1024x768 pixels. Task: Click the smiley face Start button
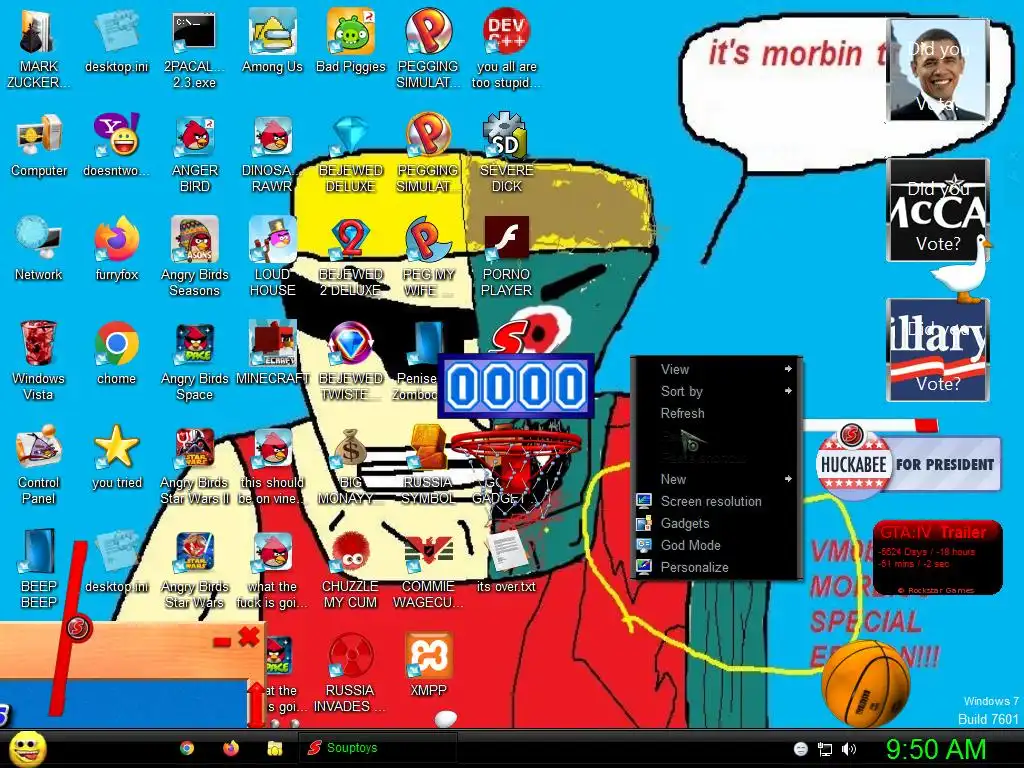coord(28,748)
